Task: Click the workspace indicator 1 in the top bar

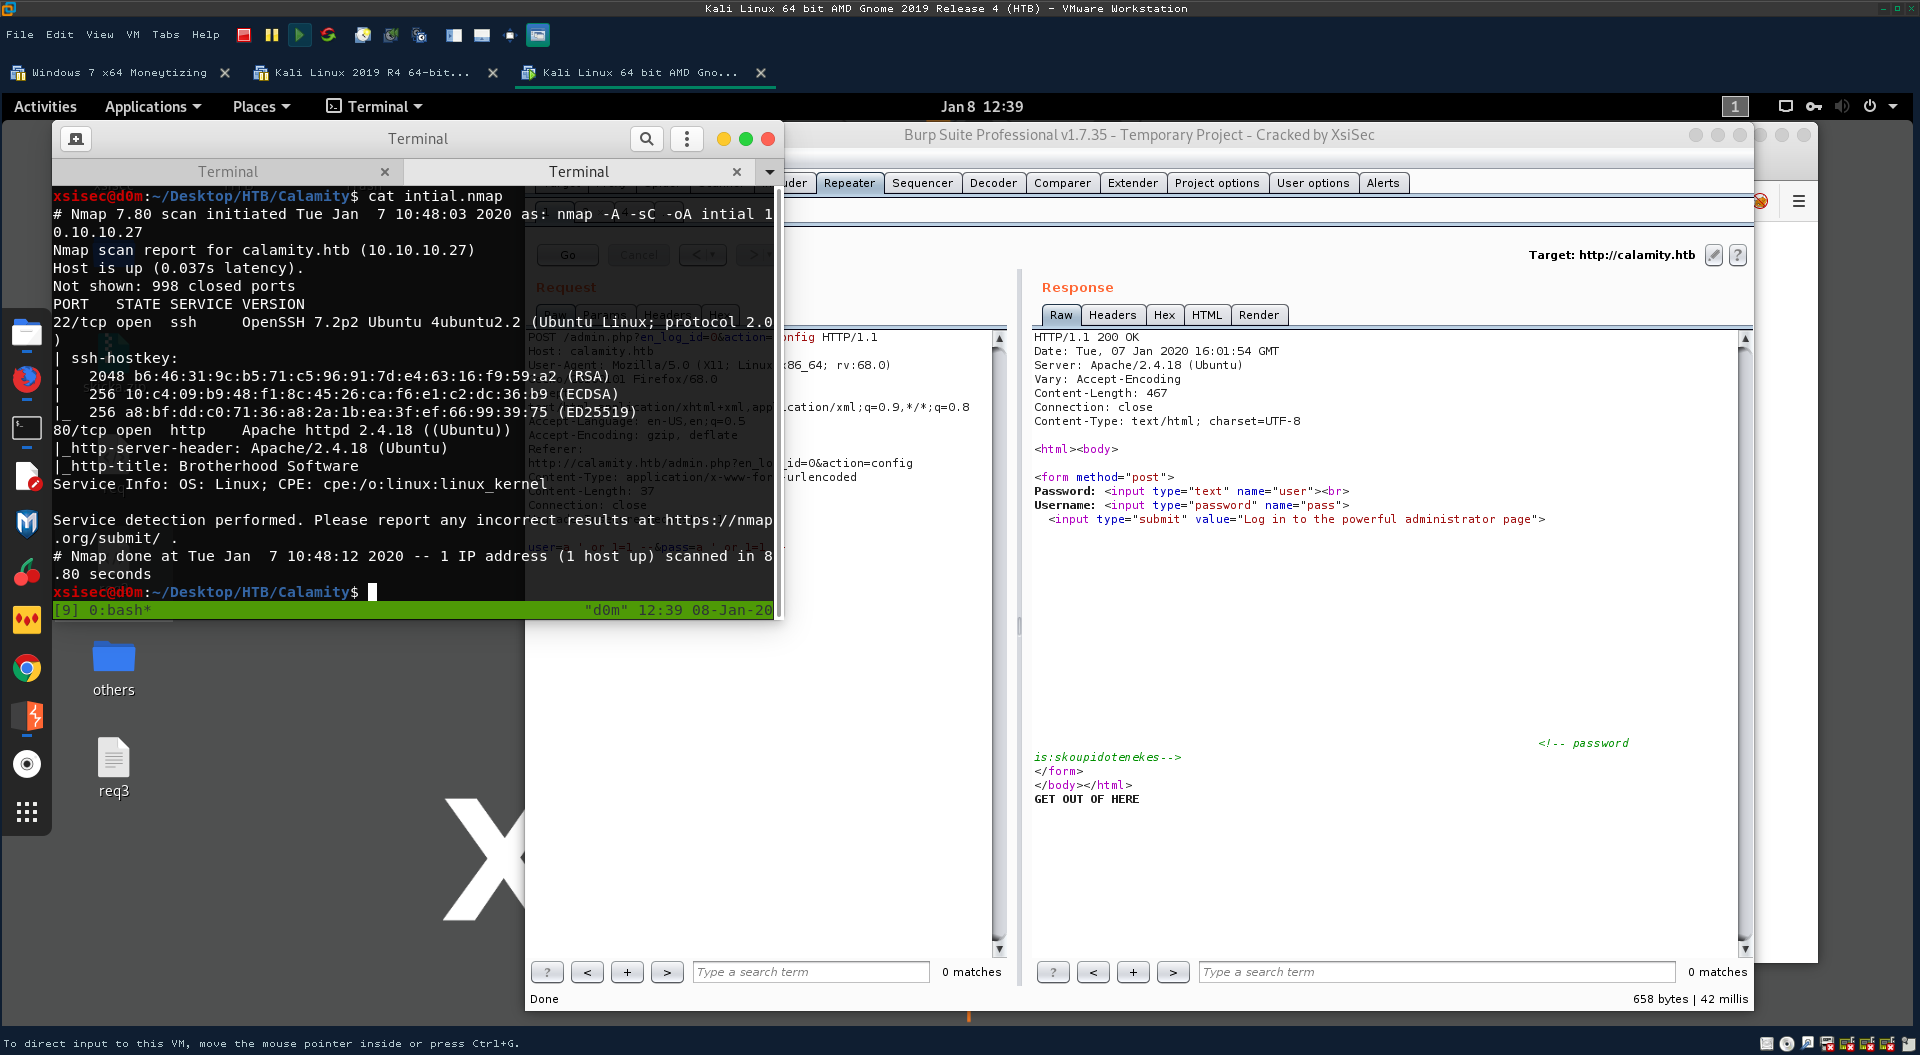Action: [x=1735, y=106]
